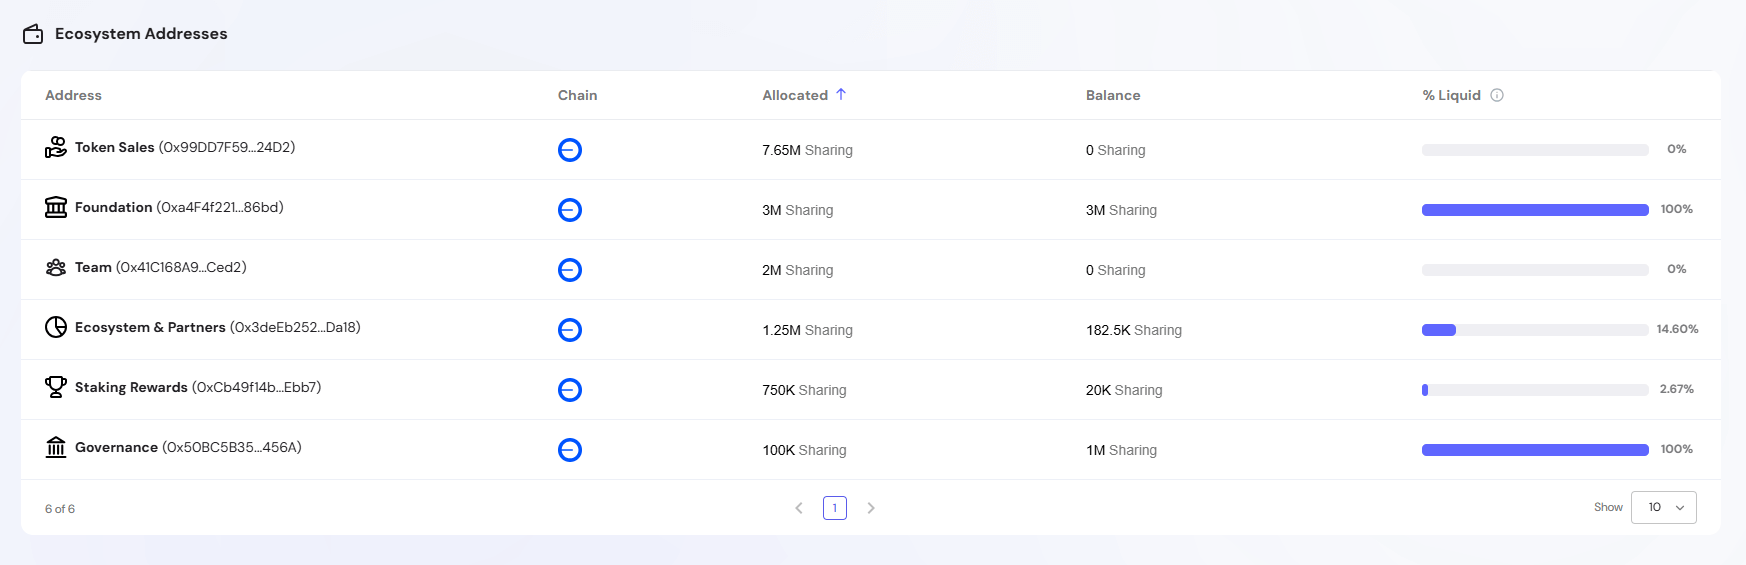Screen dimensions: 1746x565
Task: Click the Governance bank icon
Action: [x=56, y=447]
